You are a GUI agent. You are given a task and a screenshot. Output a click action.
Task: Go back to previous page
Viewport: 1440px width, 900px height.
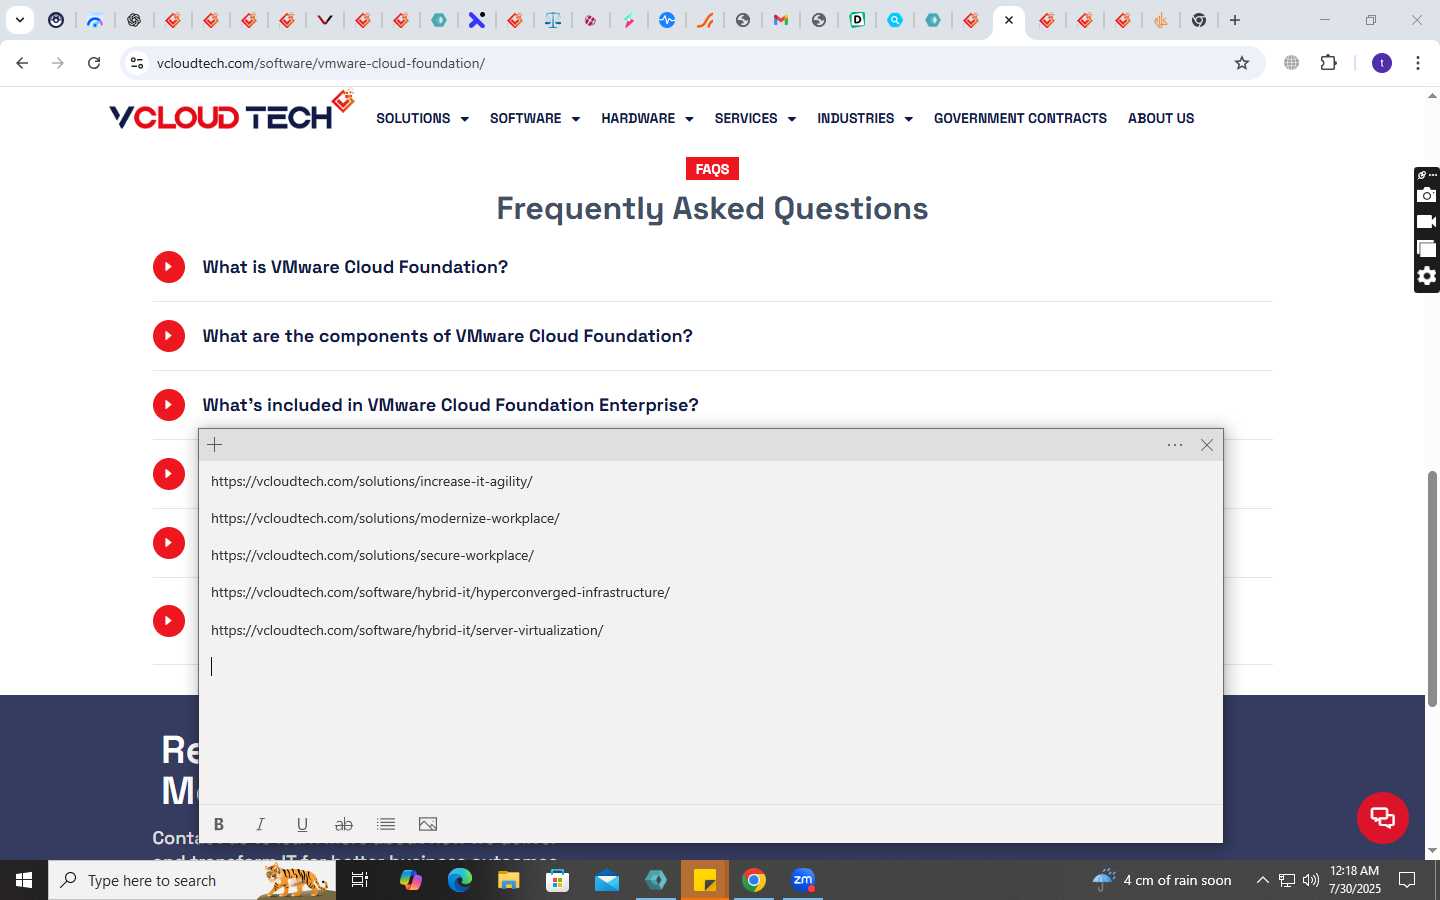pyautogui.click(x=22, y=63)
